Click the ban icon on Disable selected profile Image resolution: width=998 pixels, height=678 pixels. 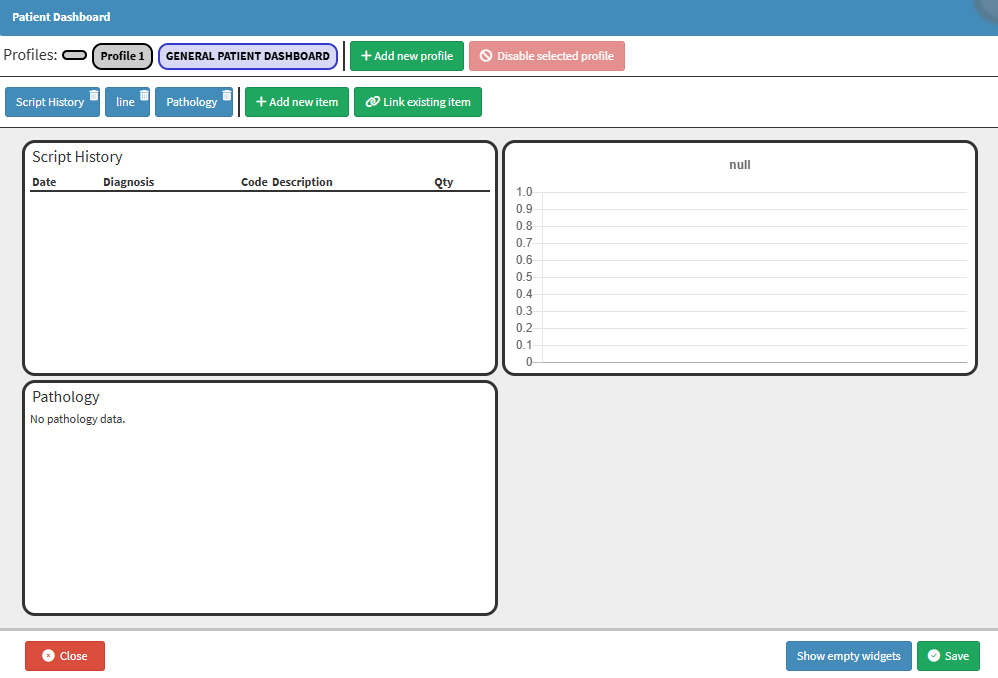486,56
